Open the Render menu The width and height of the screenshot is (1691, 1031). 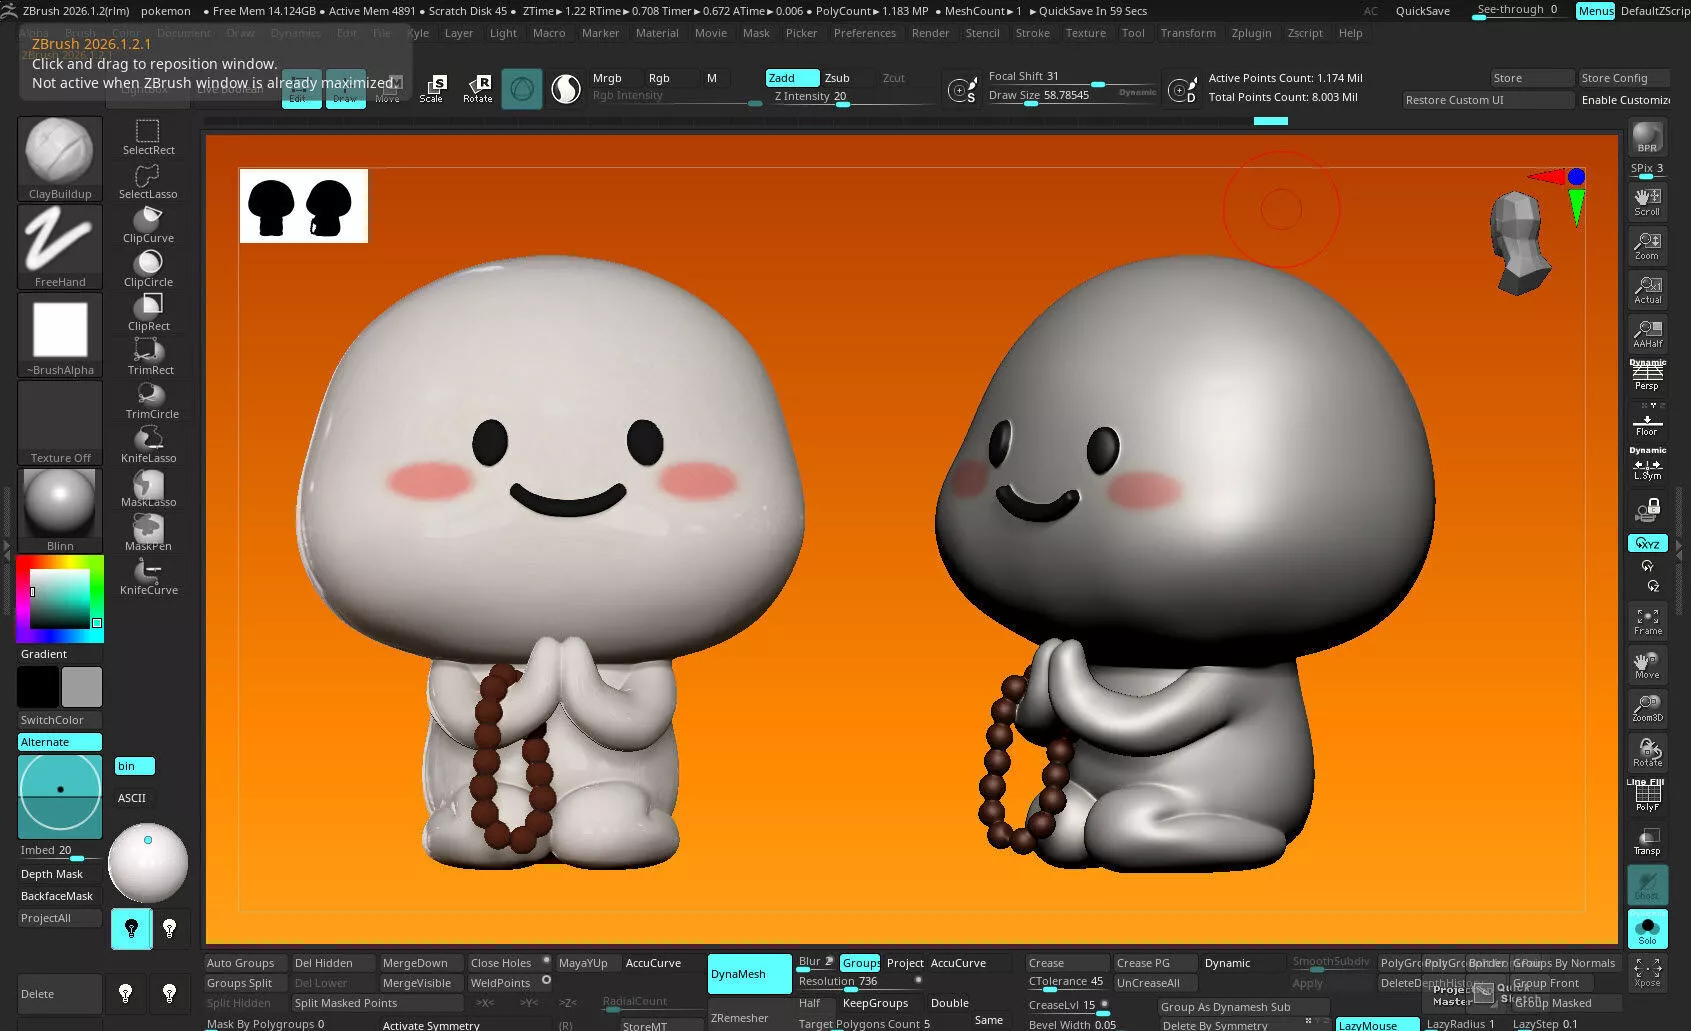coord(930,33)
